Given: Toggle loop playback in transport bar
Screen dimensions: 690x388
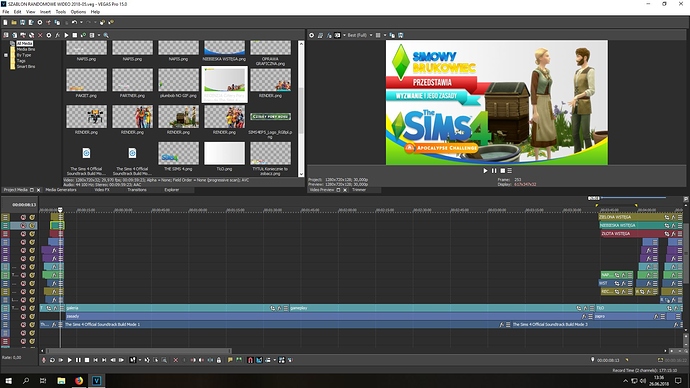Looking at the screenshot, I should click(x=52, y=360).
